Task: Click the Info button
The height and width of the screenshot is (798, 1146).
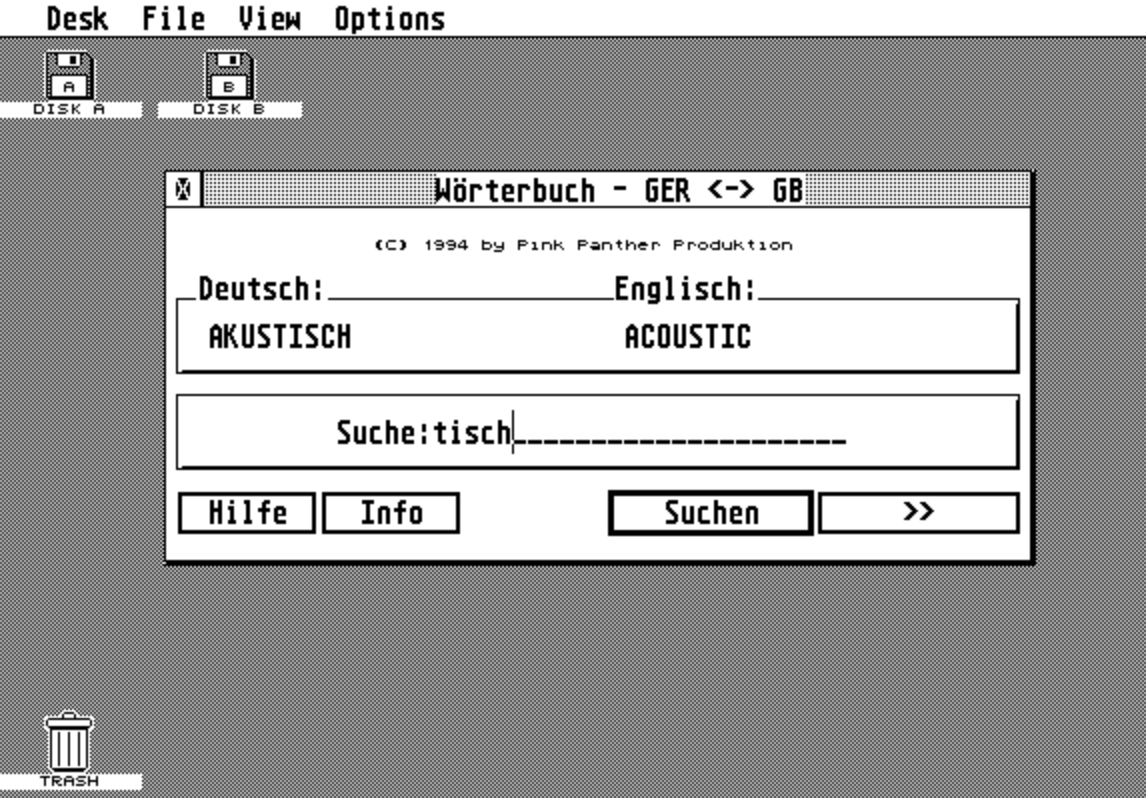Action: 391,513
